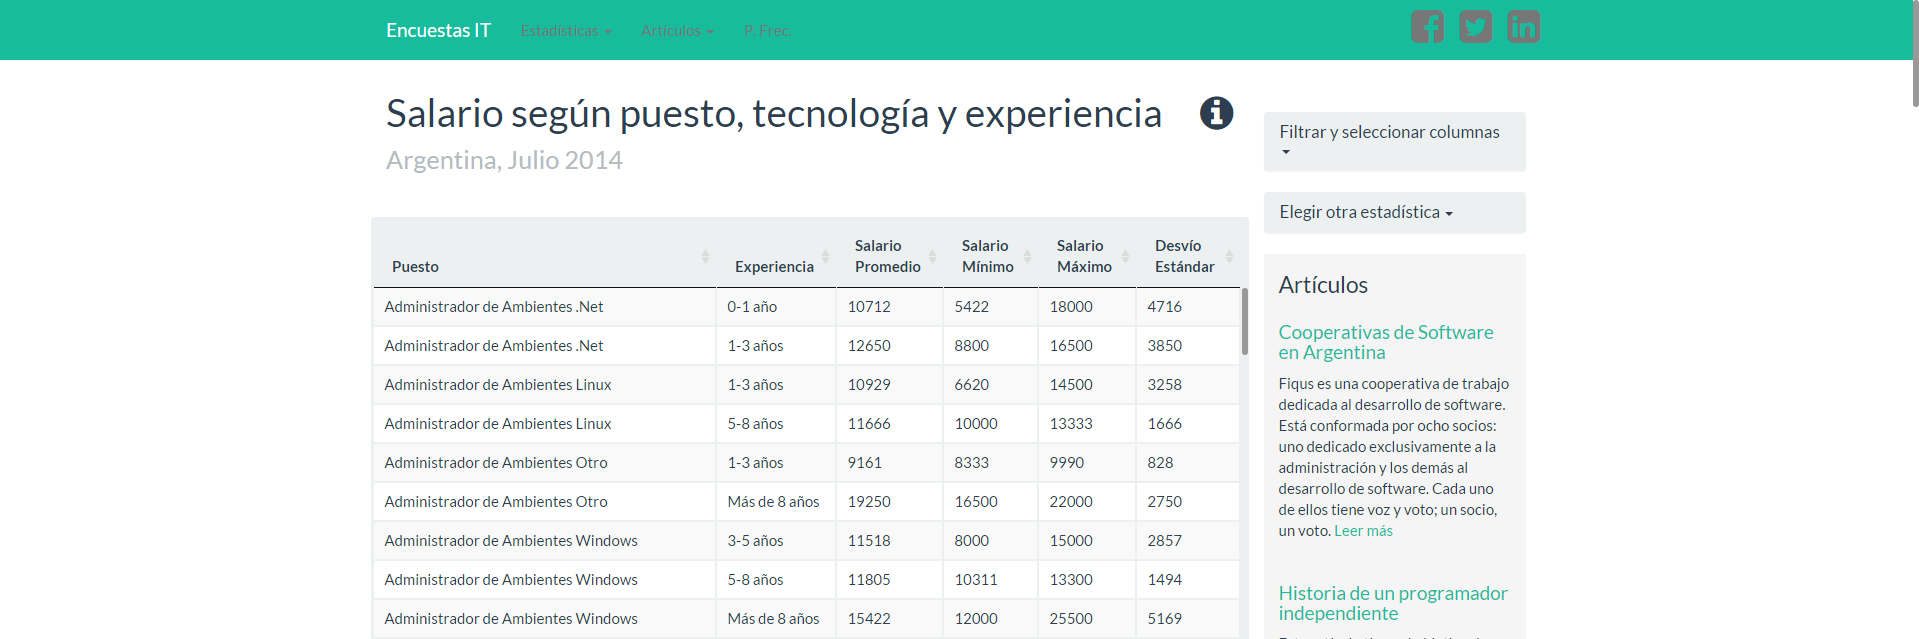1919x639 pixels.
Task: Open Cooperativas de Software en Argentina article
Action: 1385,342
